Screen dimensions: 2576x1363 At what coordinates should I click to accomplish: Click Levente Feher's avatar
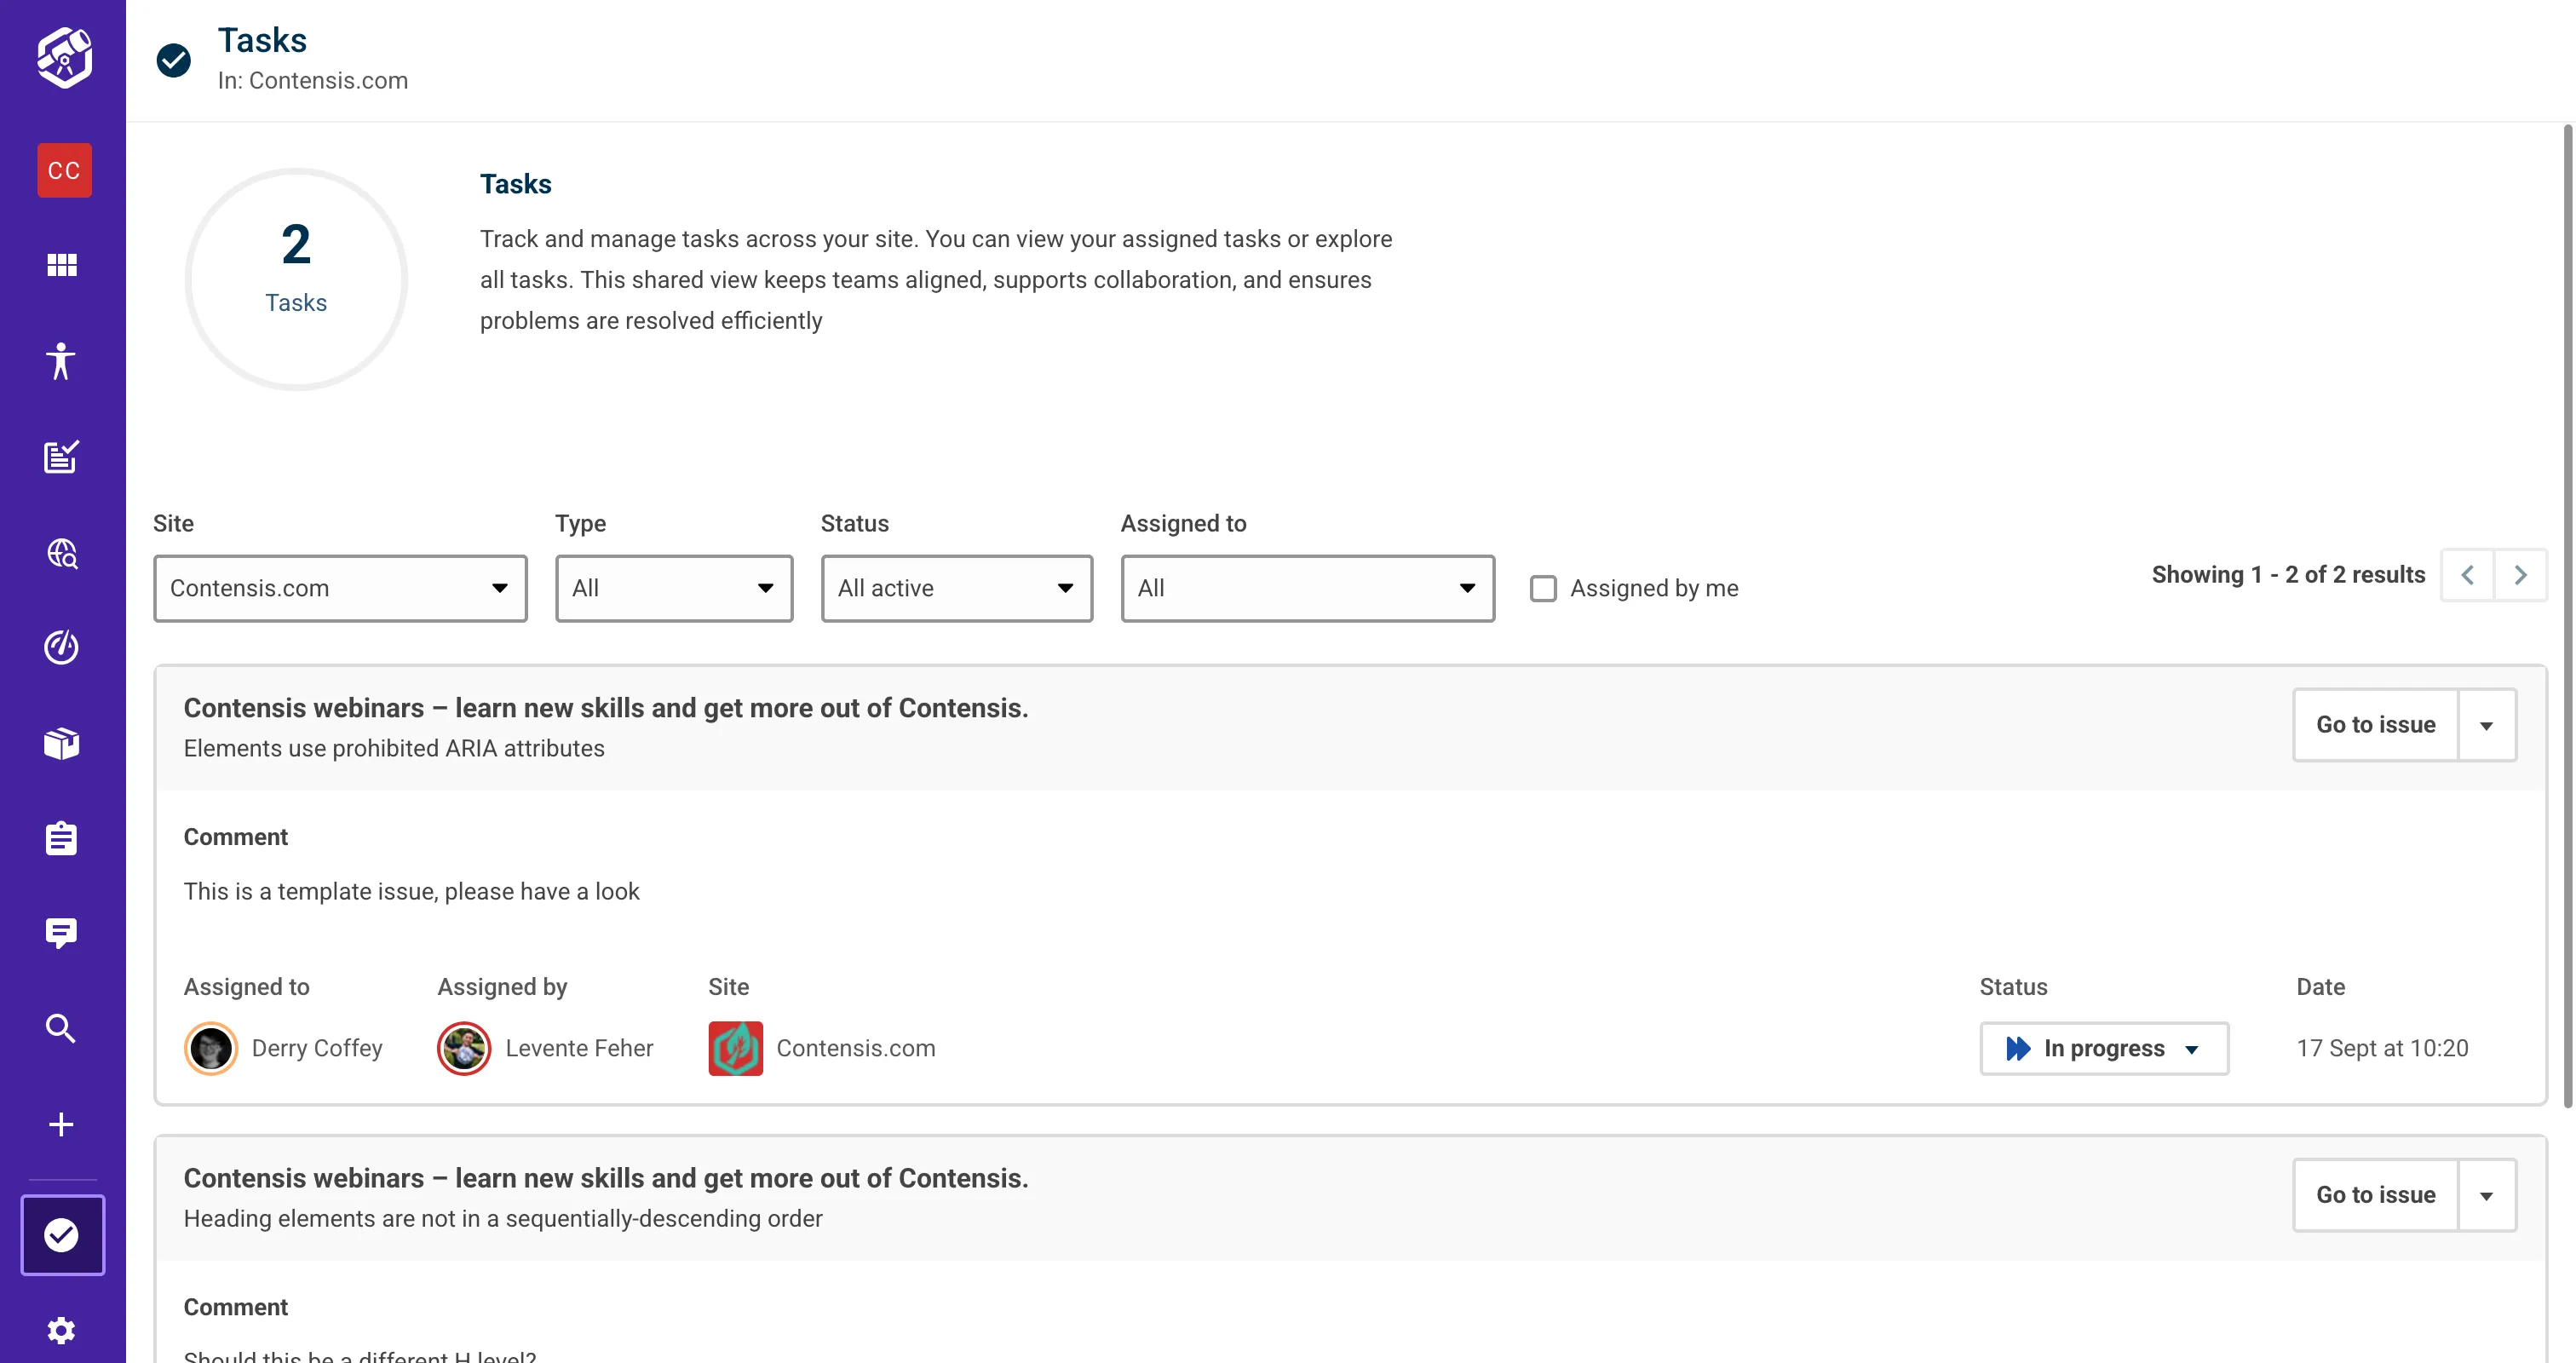tap(464, 1048)
